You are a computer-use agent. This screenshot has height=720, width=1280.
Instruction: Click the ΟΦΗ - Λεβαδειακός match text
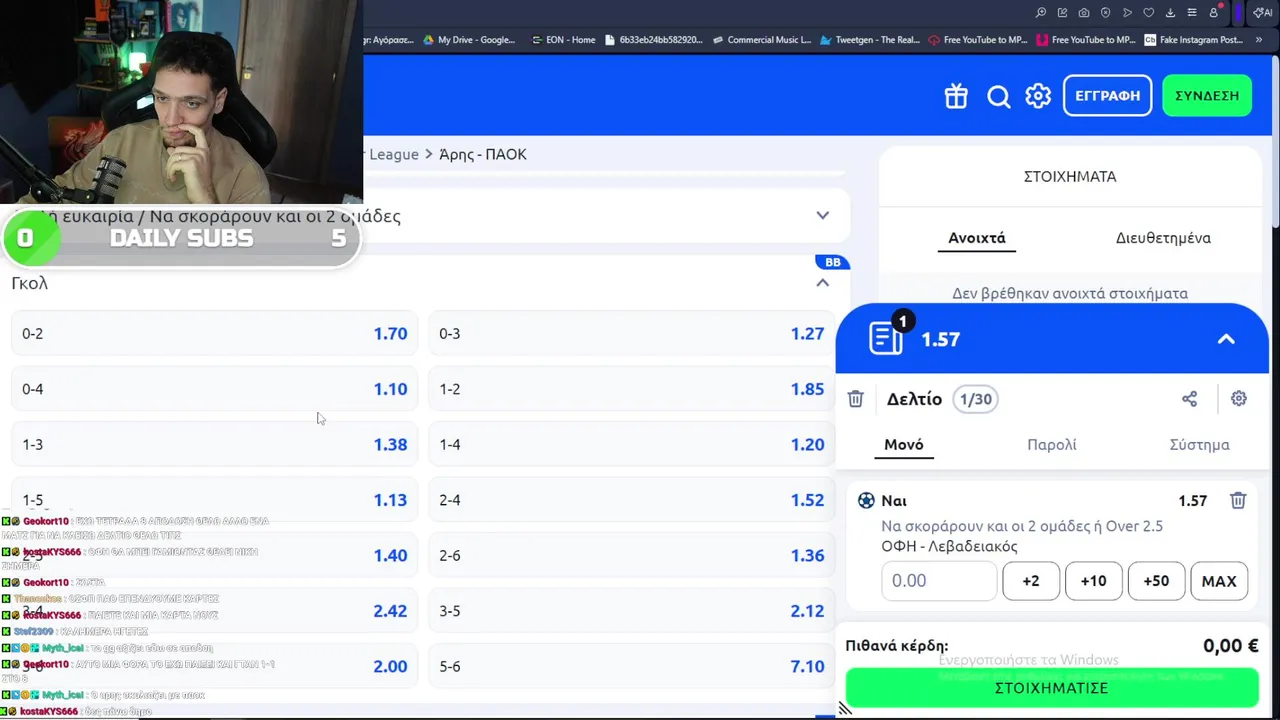[949, 547]
